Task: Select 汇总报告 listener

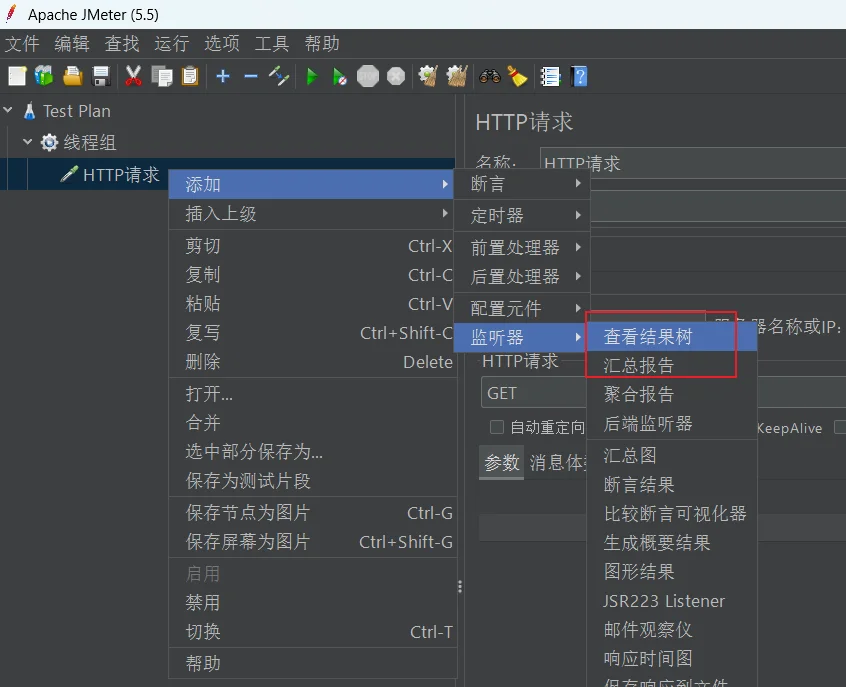Action: pos(672,365)
